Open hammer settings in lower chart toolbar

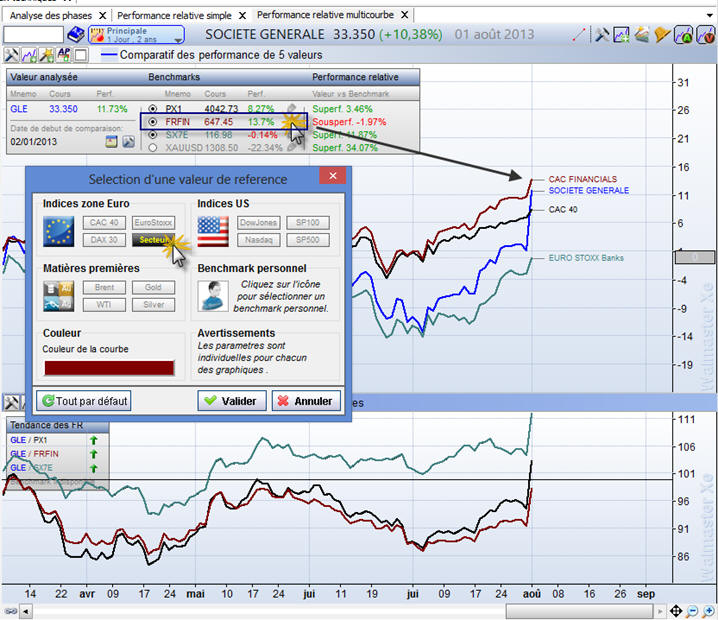(11, 403)
